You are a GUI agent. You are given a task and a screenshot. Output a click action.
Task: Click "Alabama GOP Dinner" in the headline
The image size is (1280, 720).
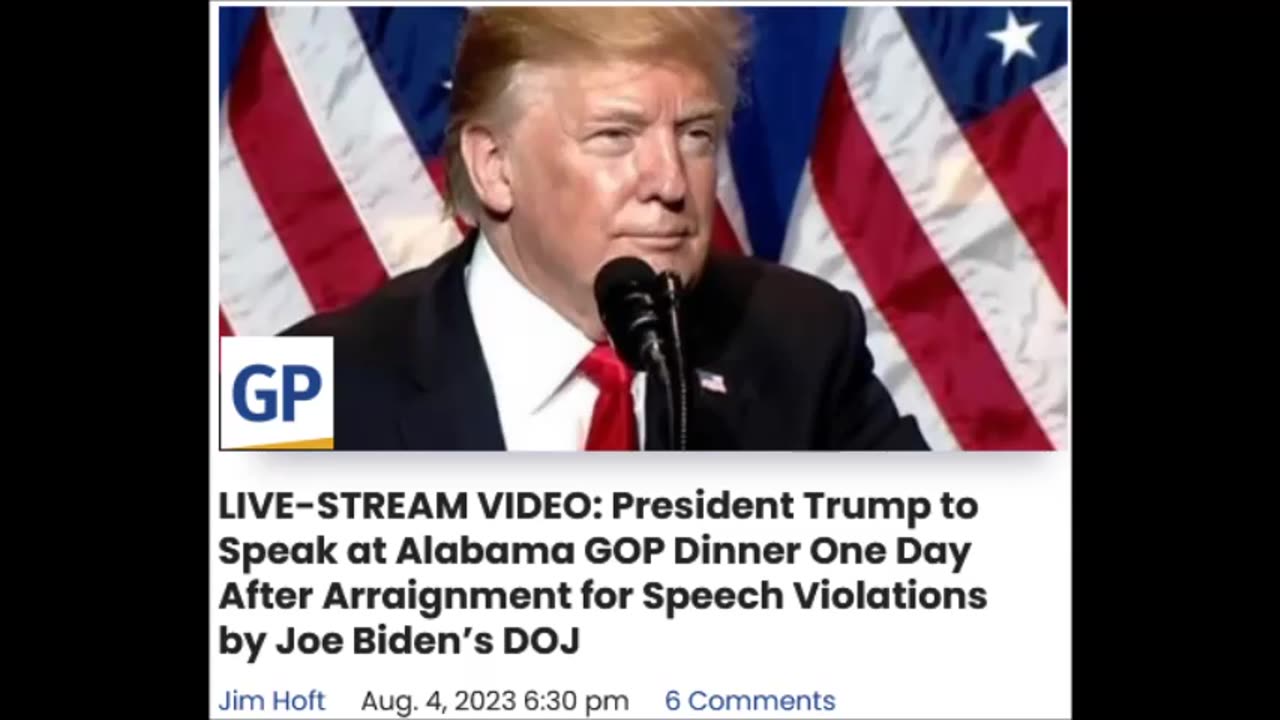(x=598, y=551)
